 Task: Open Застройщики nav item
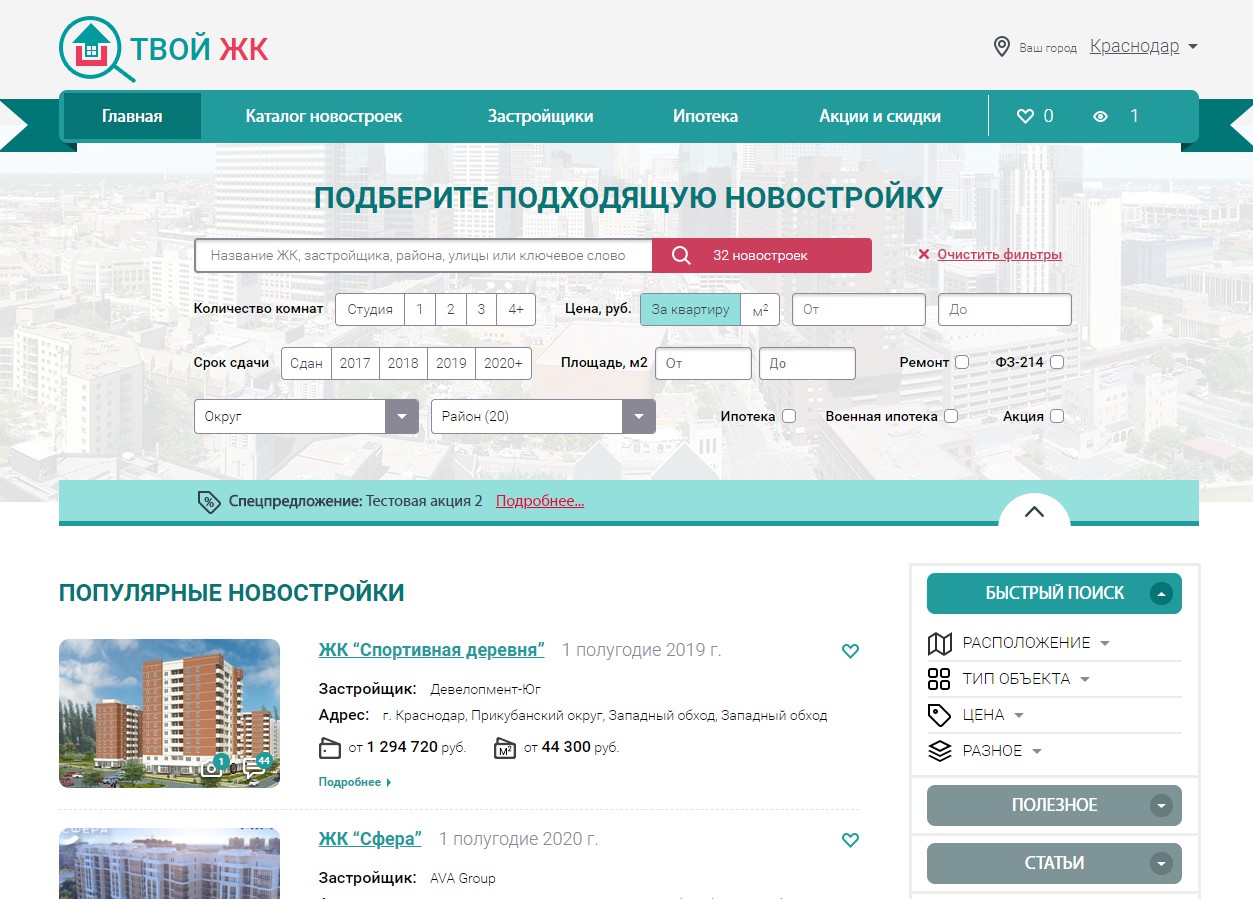(540, 116)
